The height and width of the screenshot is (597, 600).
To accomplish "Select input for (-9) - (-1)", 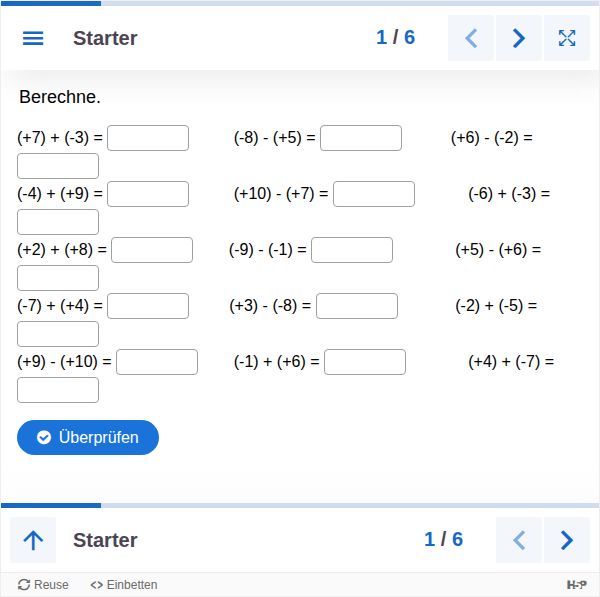I will click(x=352, y=250).
